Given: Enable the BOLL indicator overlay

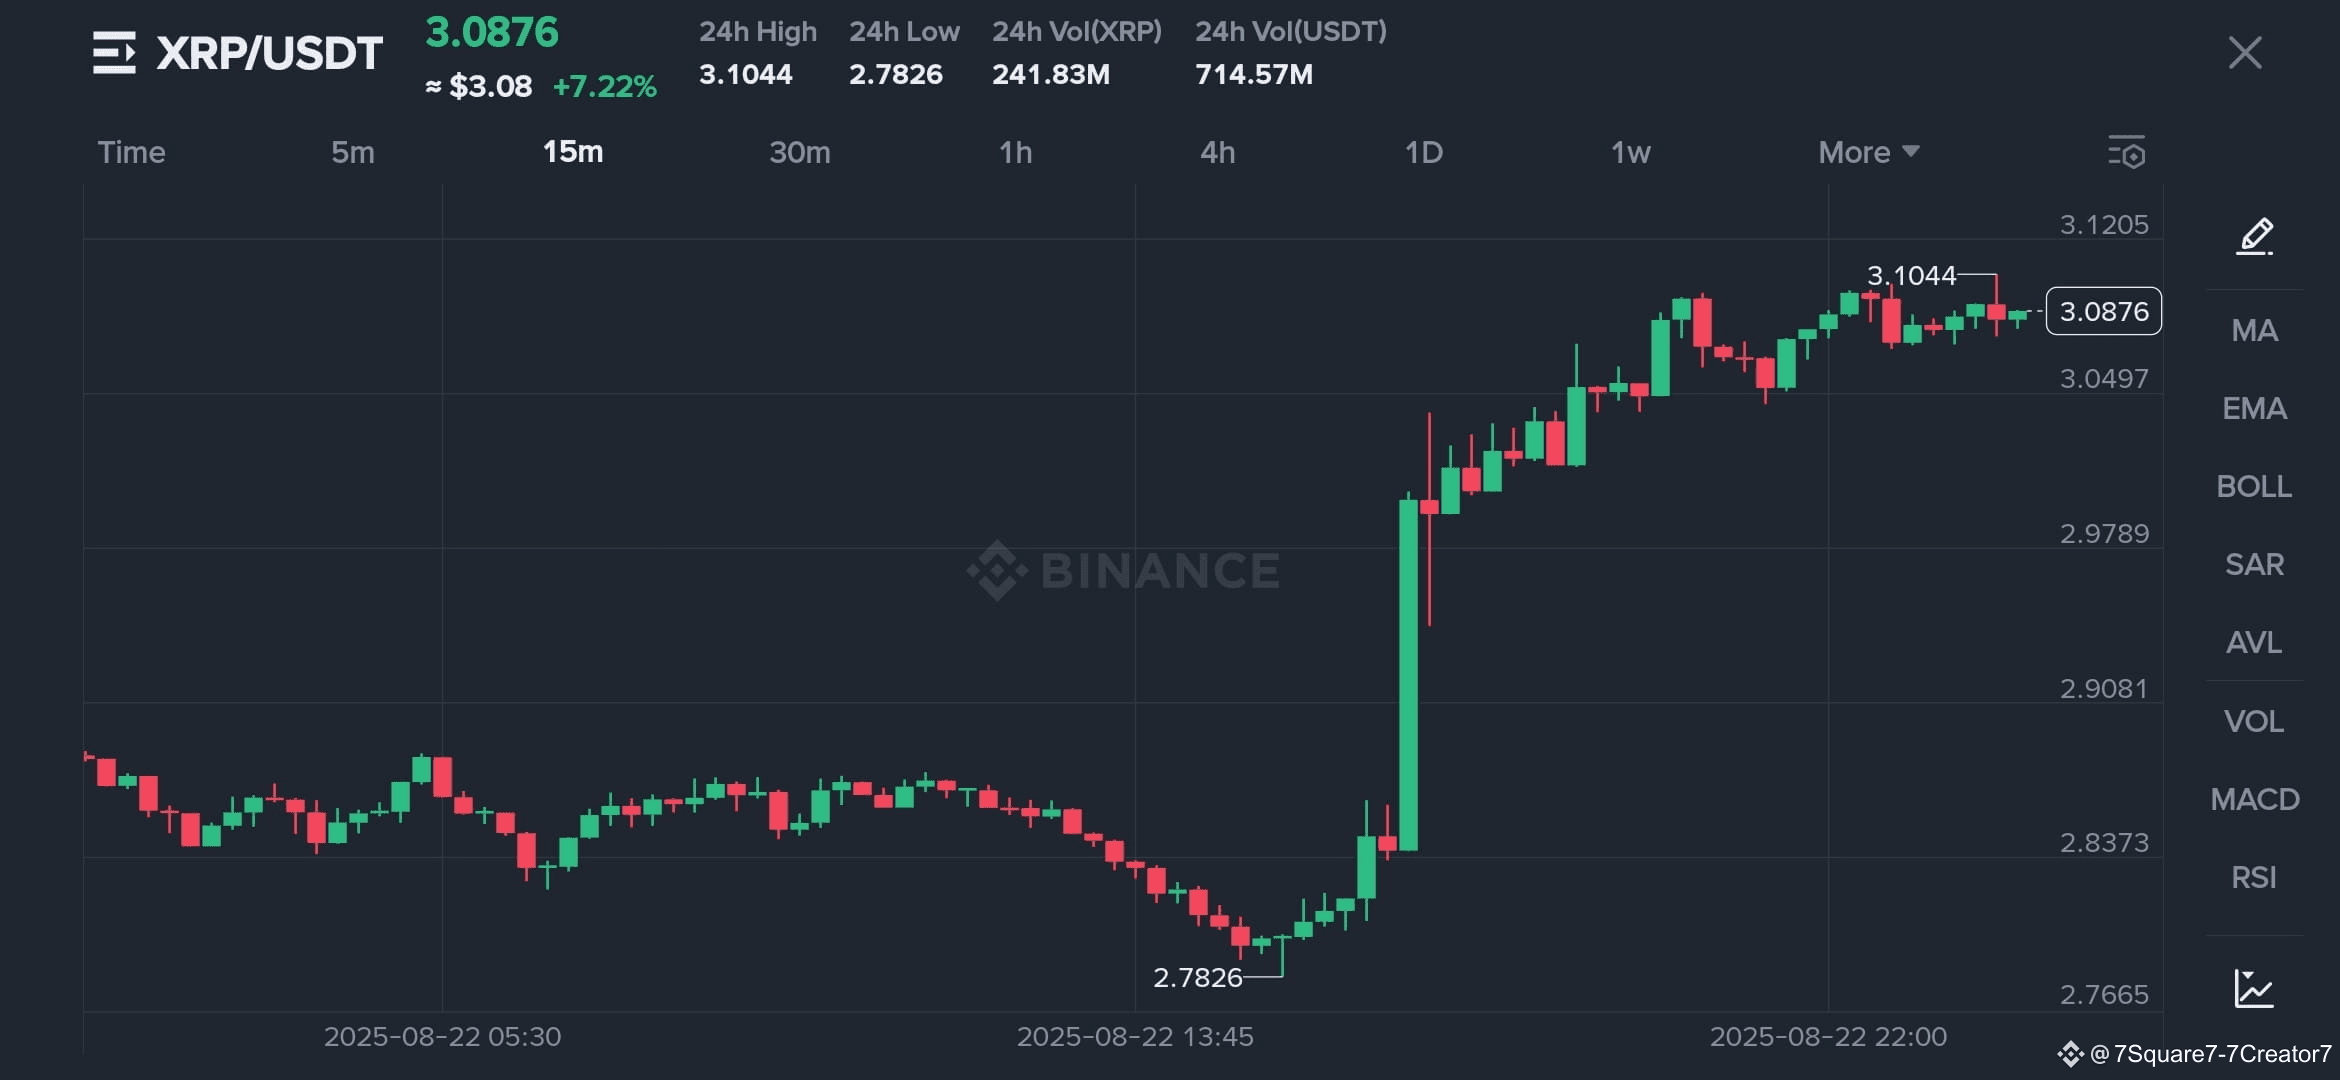Looking at the screenshot, I should click(x=2254, y=486).
